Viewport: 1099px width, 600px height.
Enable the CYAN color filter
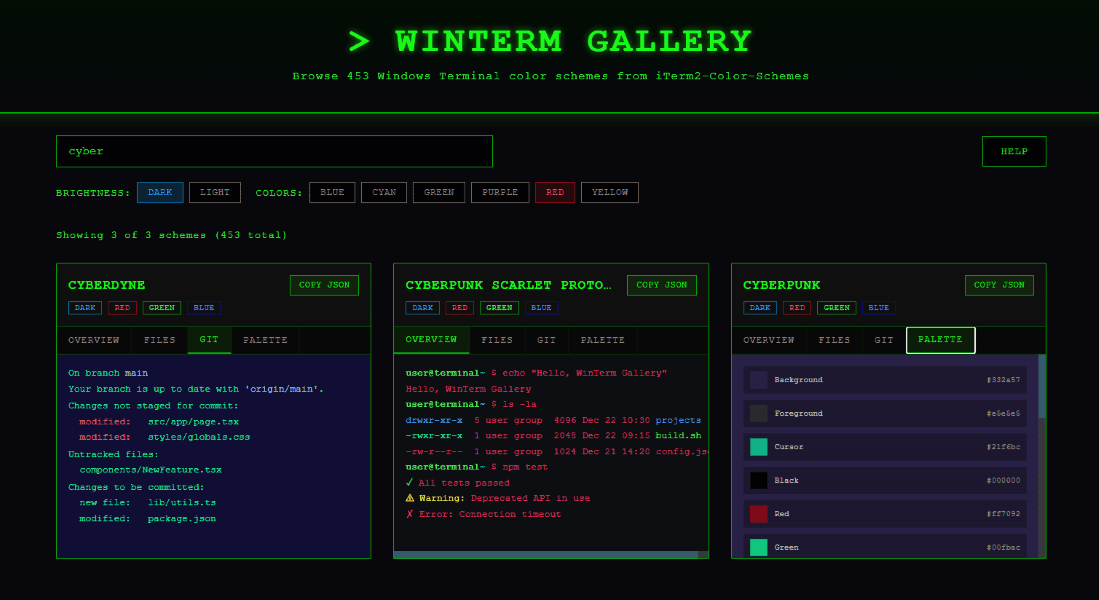(x=383, y=192)
